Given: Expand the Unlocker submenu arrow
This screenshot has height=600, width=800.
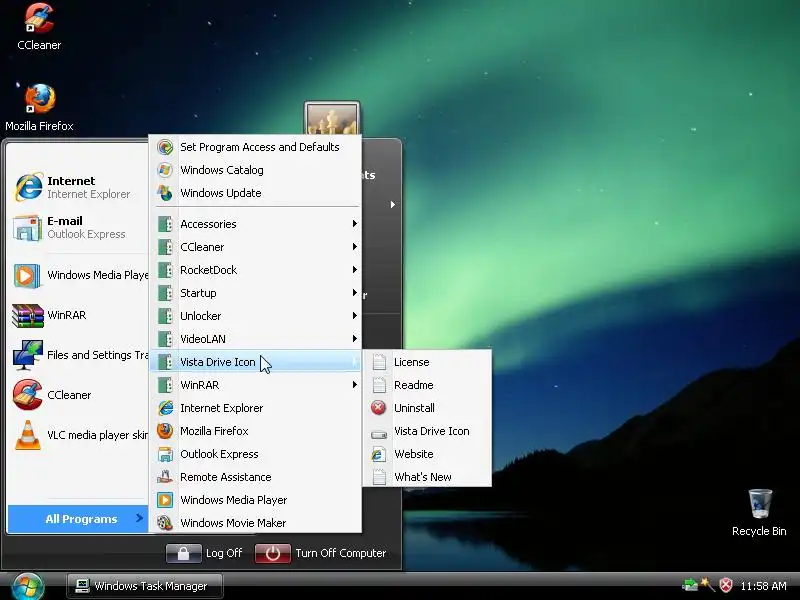Looking at the screenshot, I should tap(354, 315).
